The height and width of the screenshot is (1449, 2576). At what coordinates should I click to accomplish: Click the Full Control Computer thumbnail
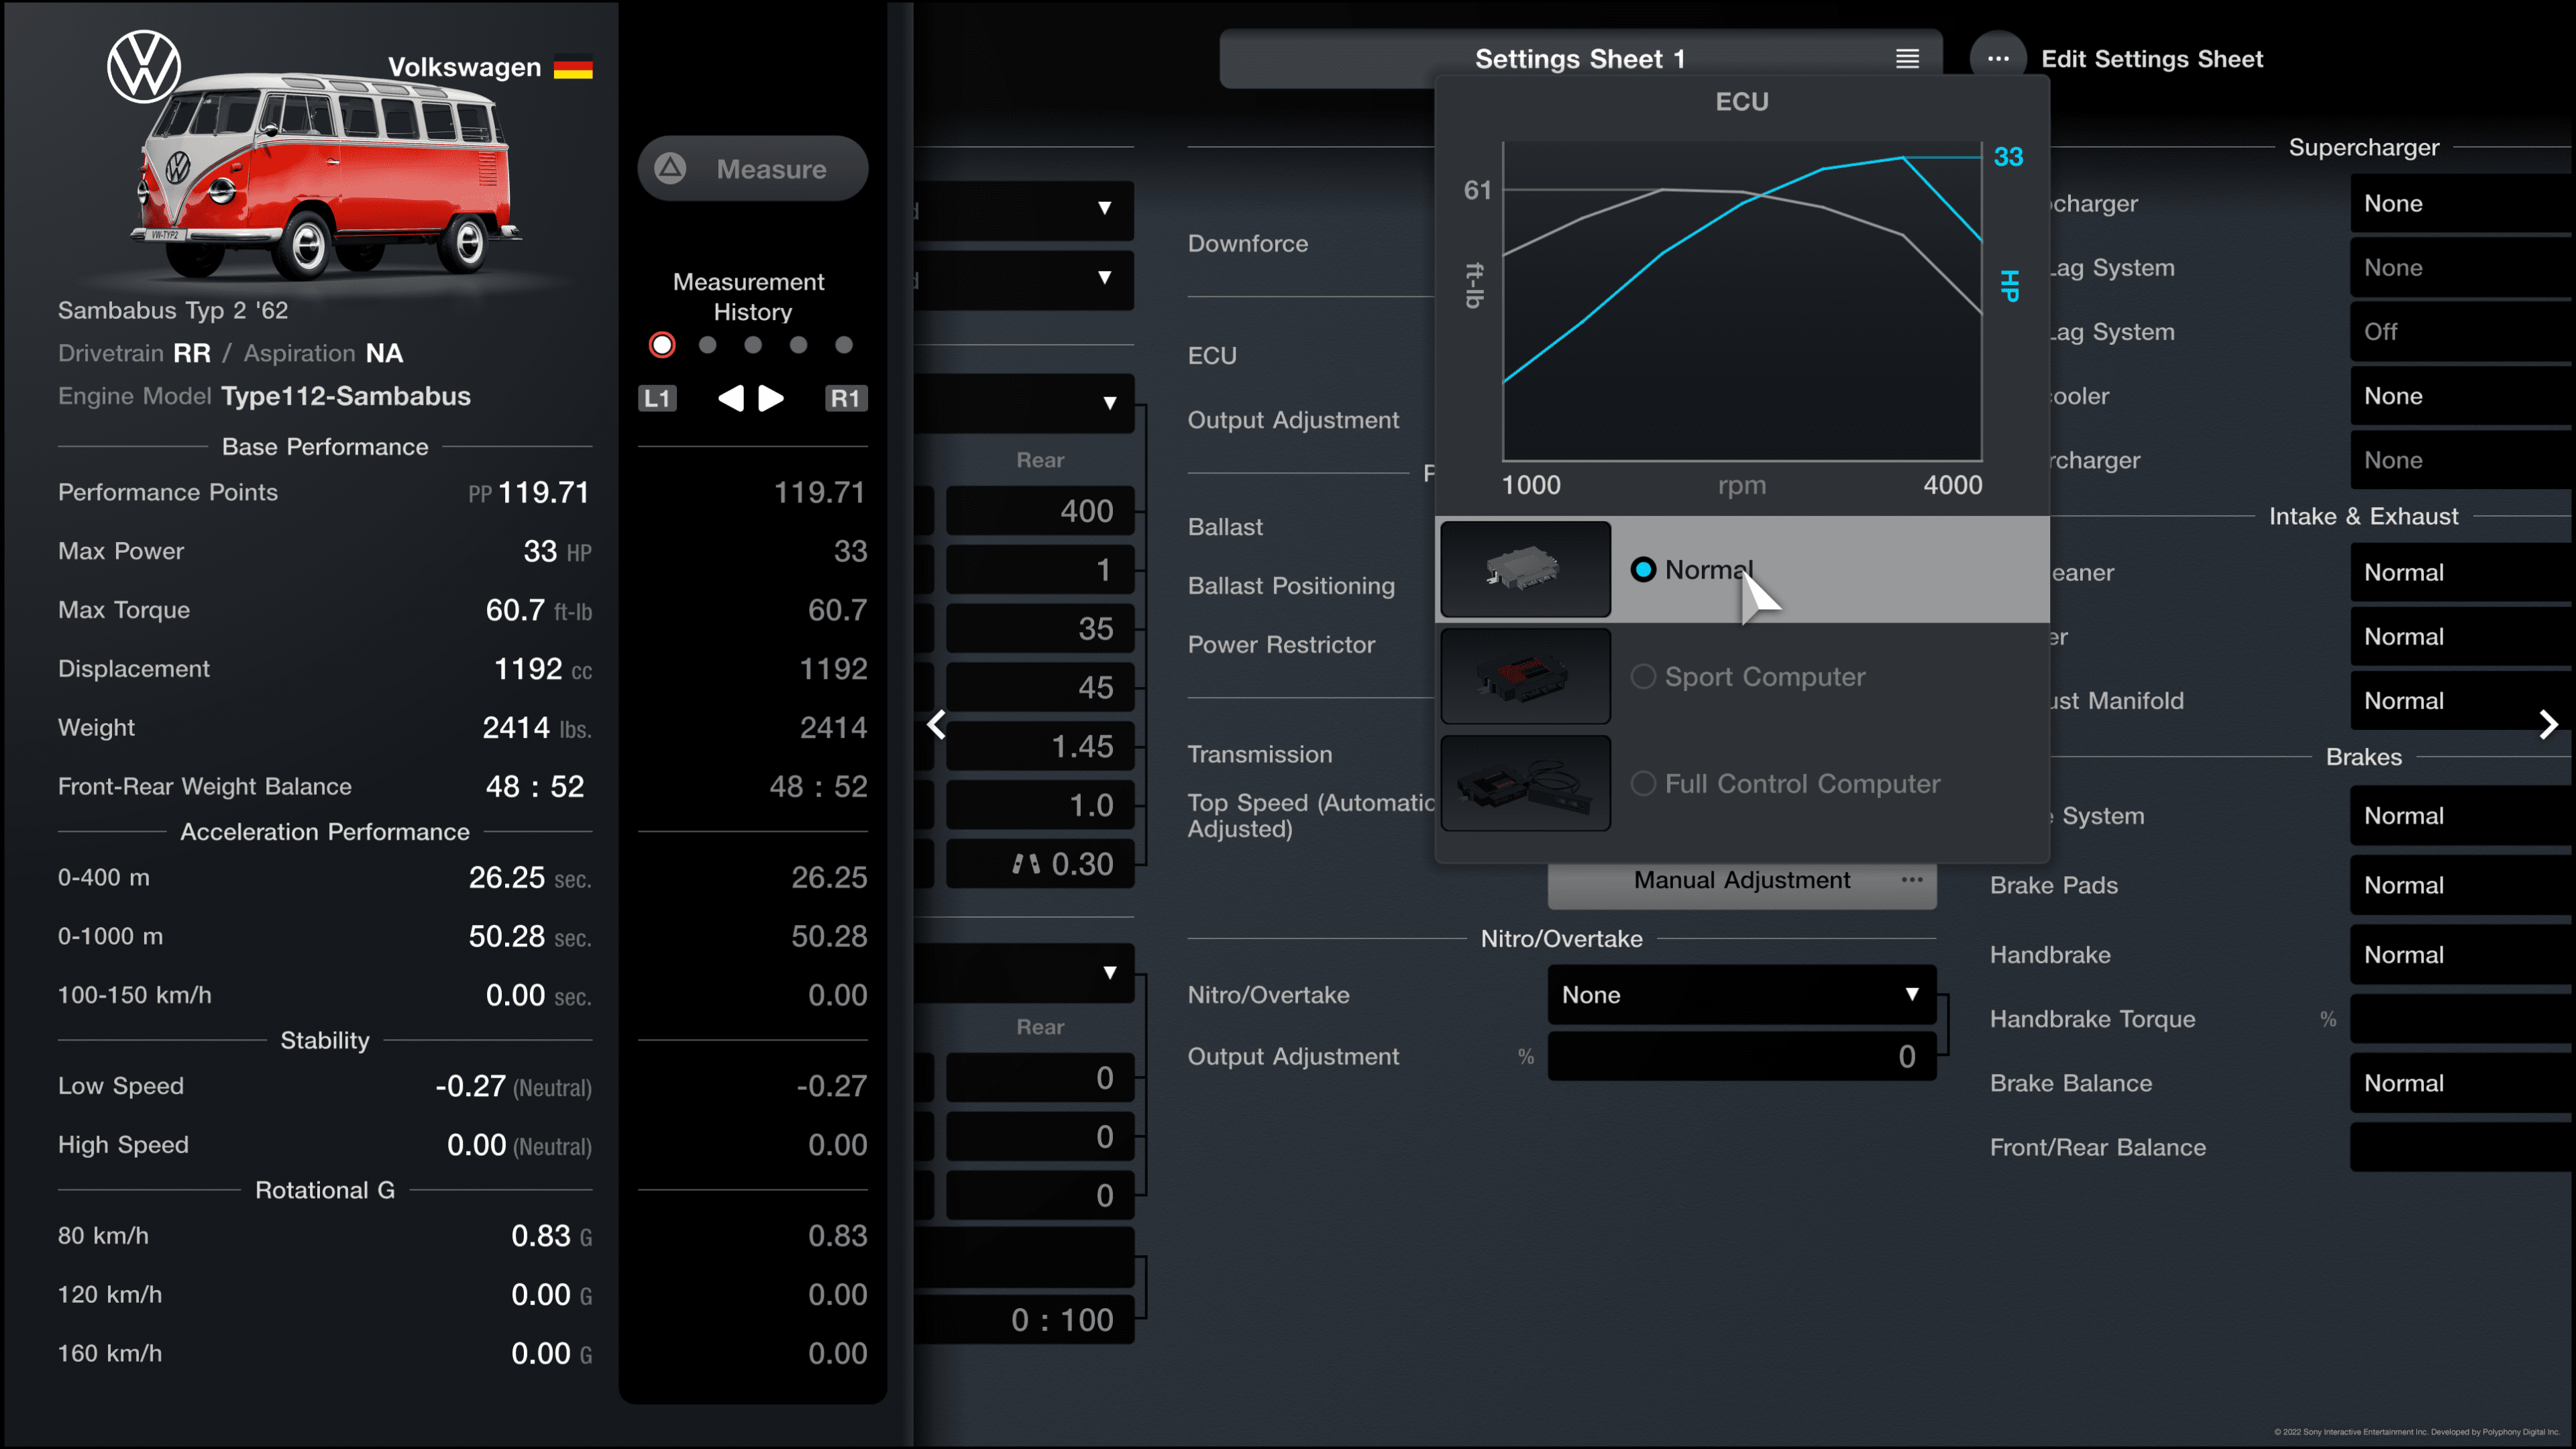pos(1525,783)
